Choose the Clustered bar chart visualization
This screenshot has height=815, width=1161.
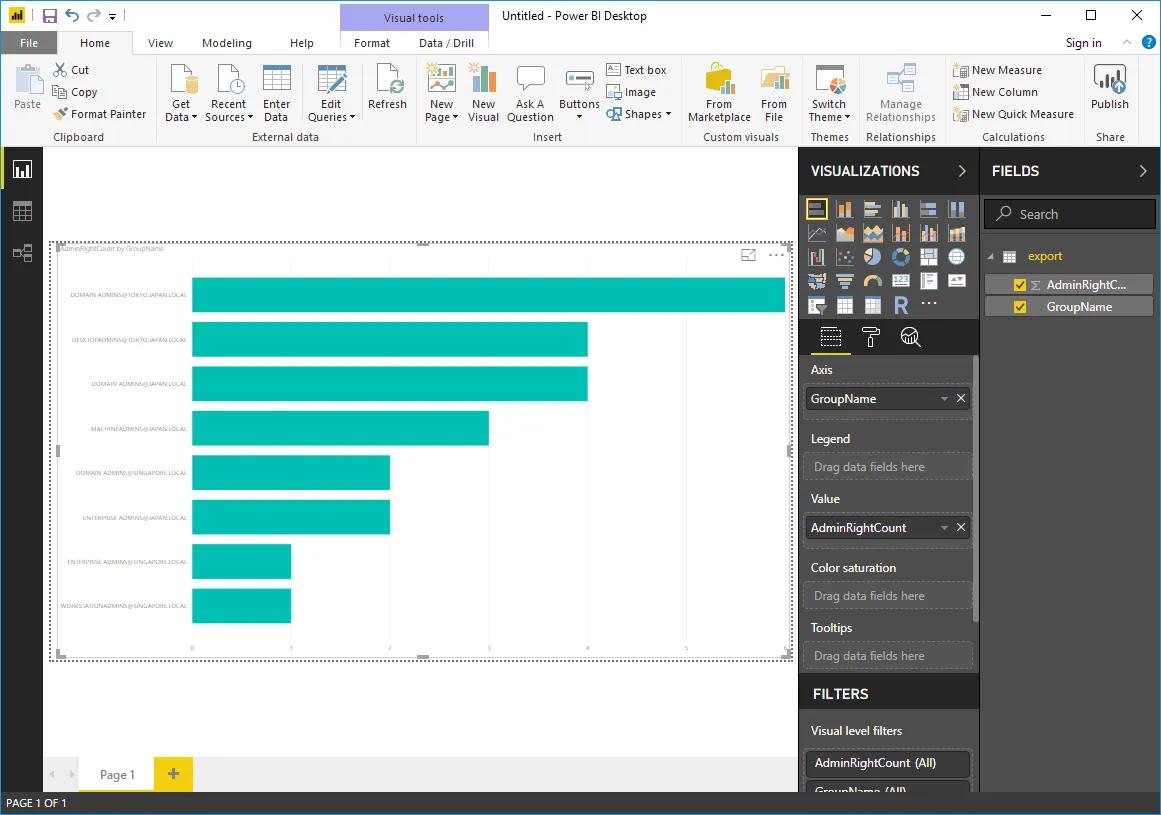(872, 209)
